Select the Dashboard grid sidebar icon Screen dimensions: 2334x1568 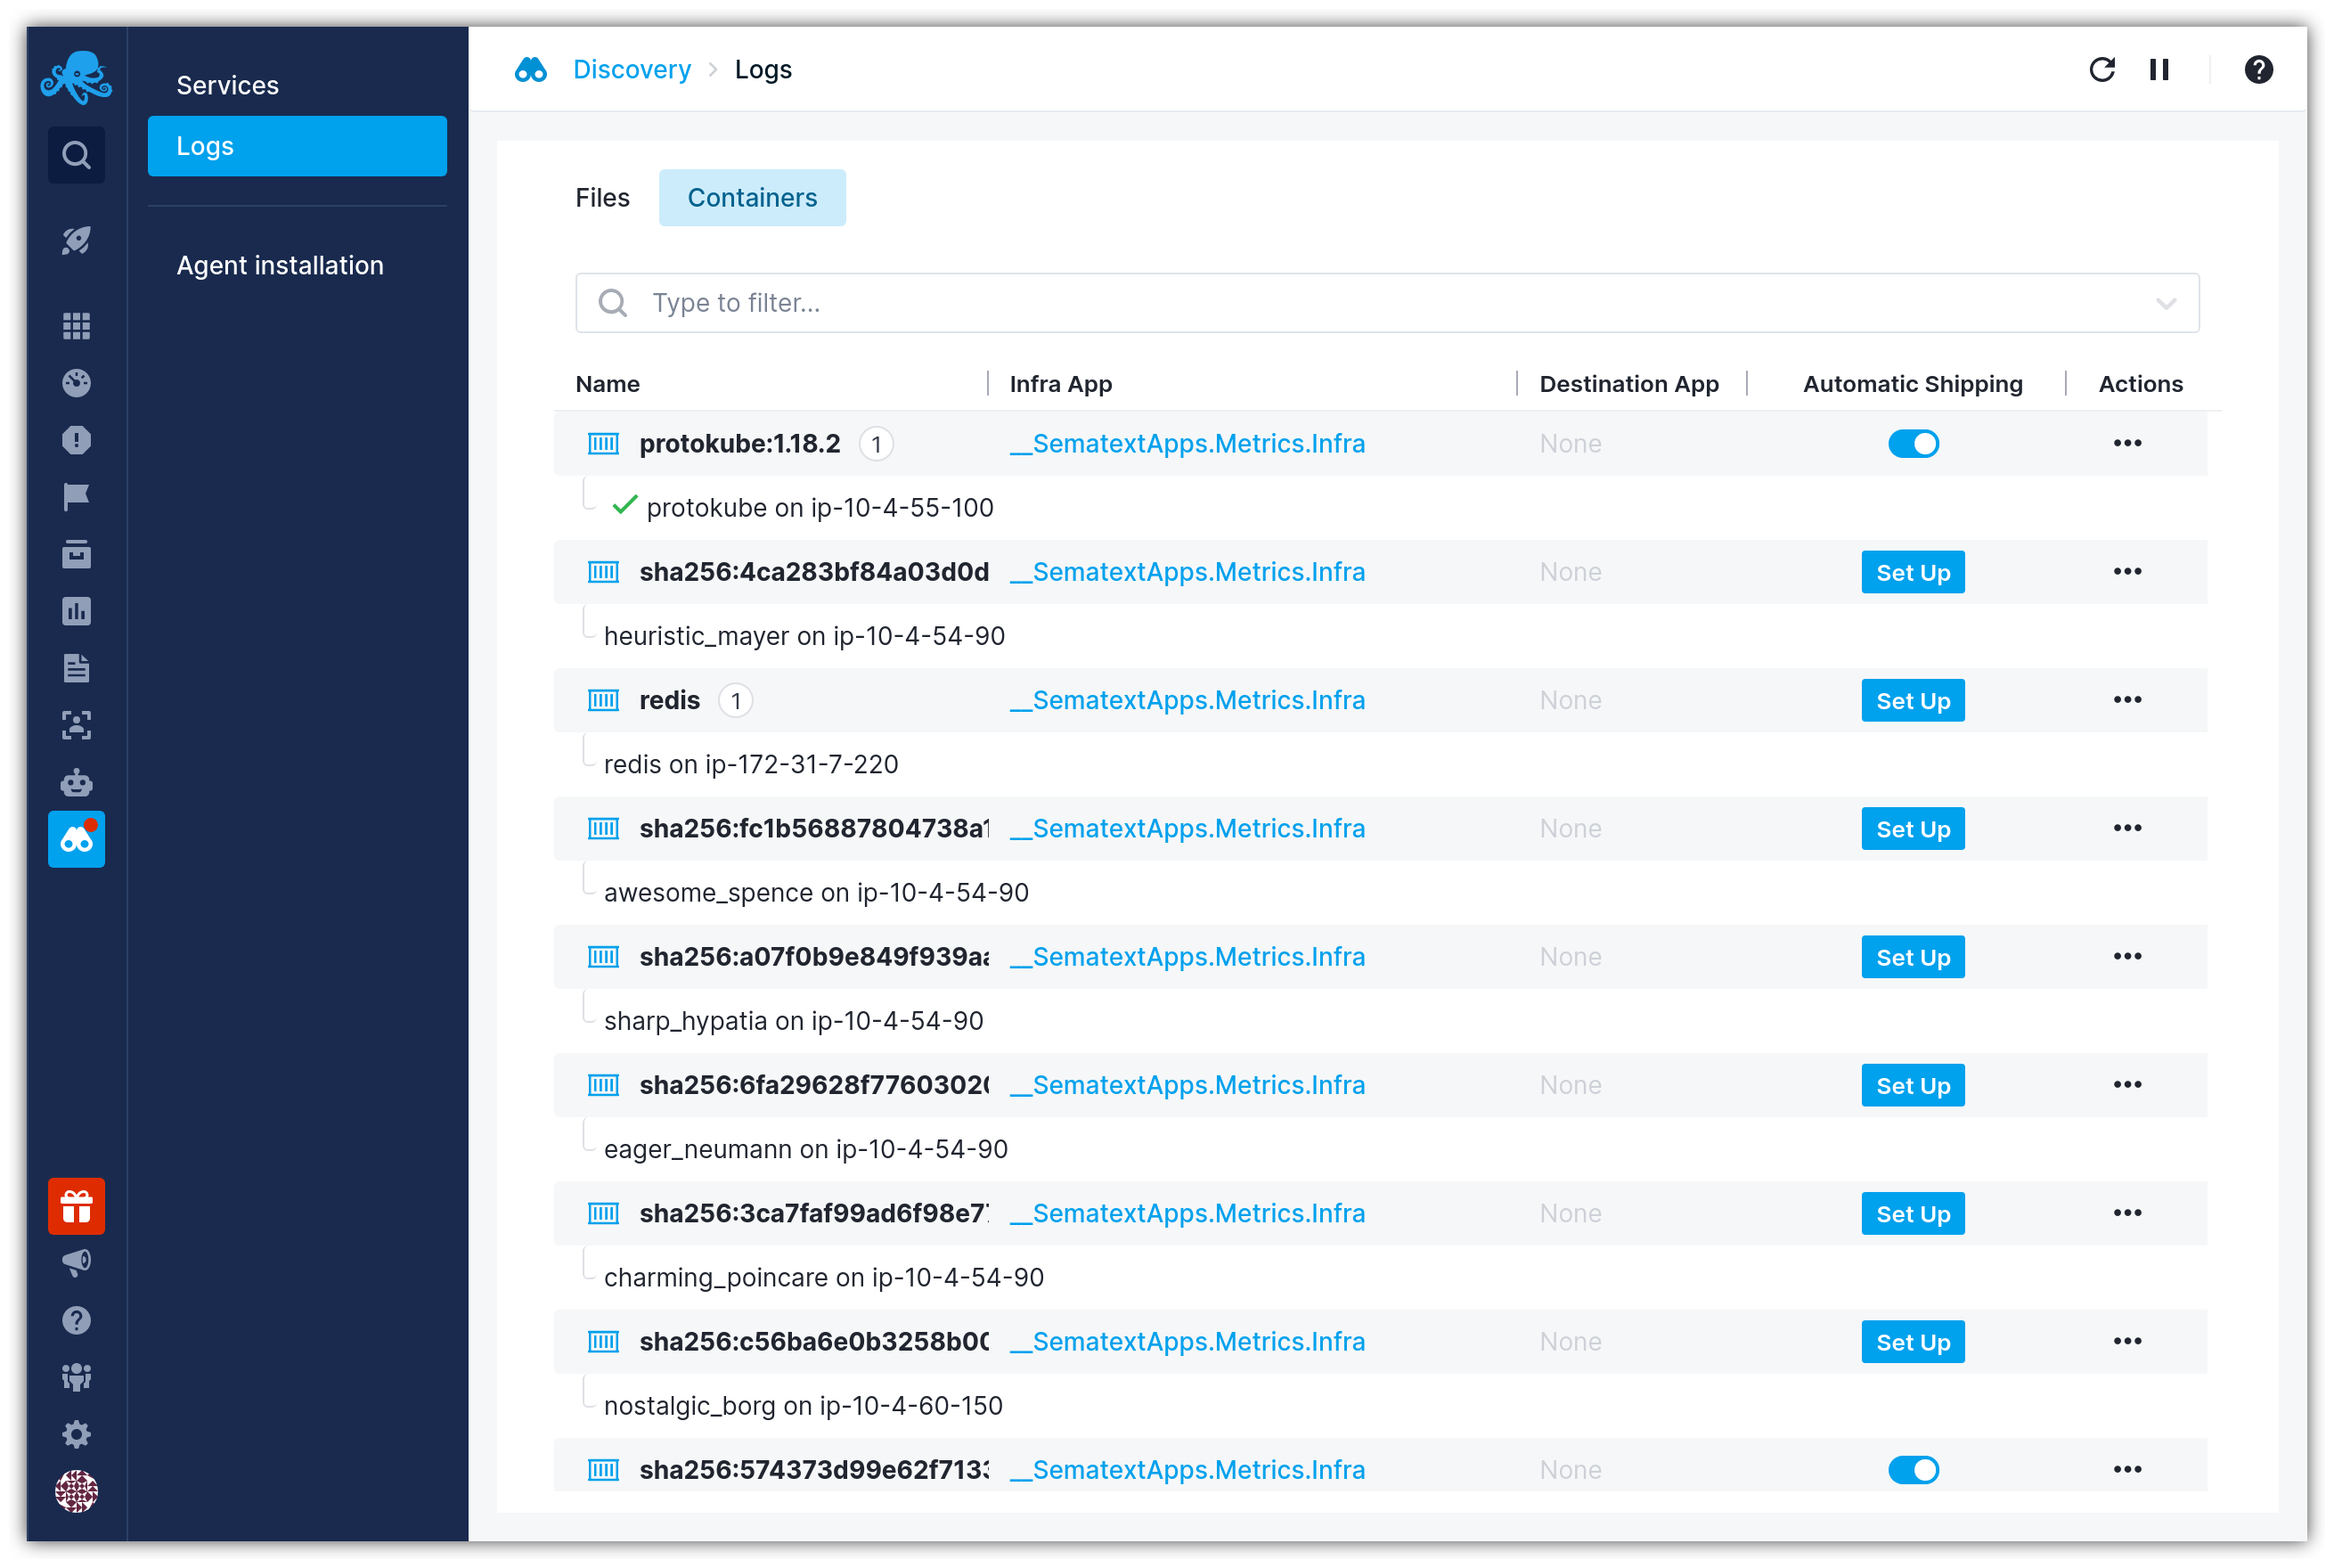click(77, 325)
